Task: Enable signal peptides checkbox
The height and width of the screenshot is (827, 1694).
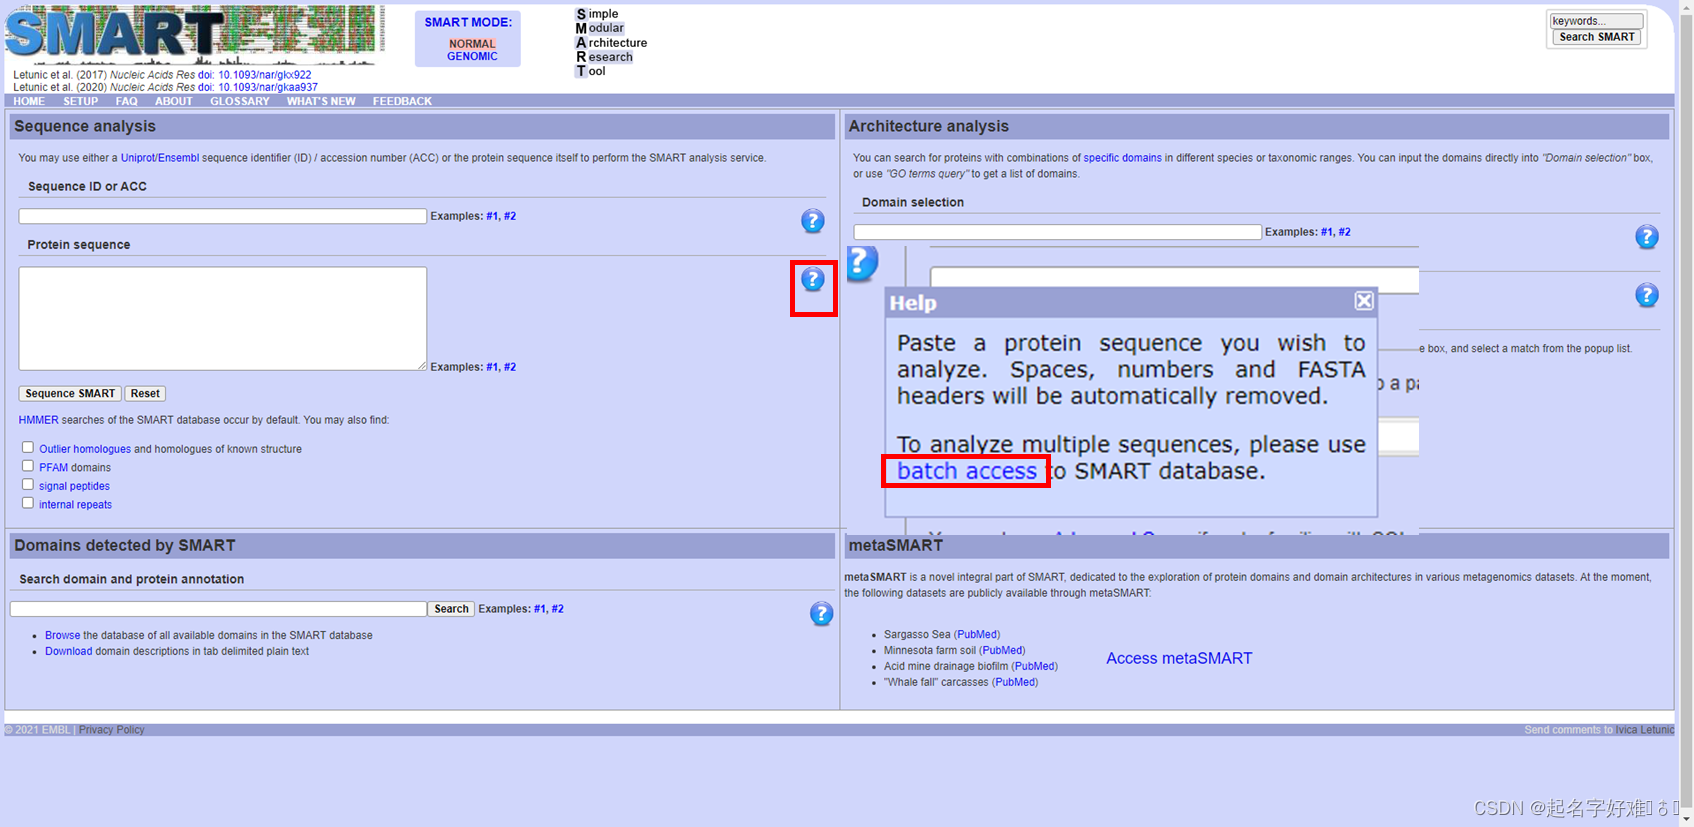Action: [x=28, y=485]
